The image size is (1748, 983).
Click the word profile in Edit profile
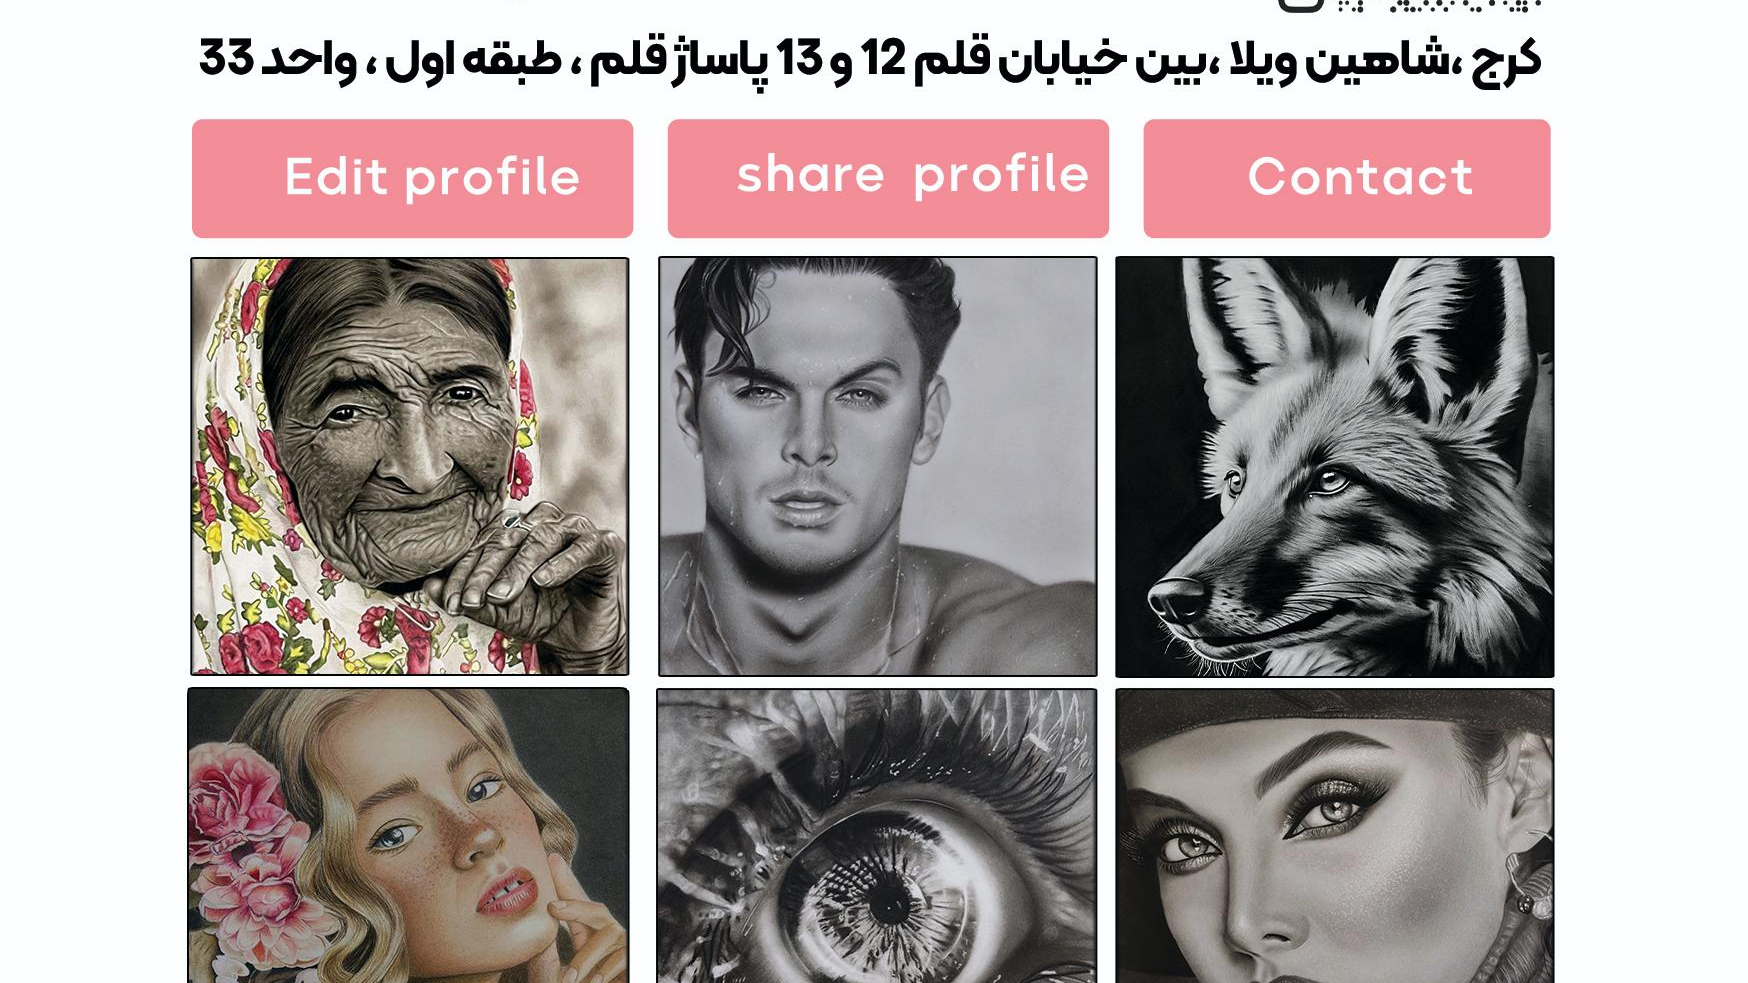pyautogui.click(x=492, y=179)
